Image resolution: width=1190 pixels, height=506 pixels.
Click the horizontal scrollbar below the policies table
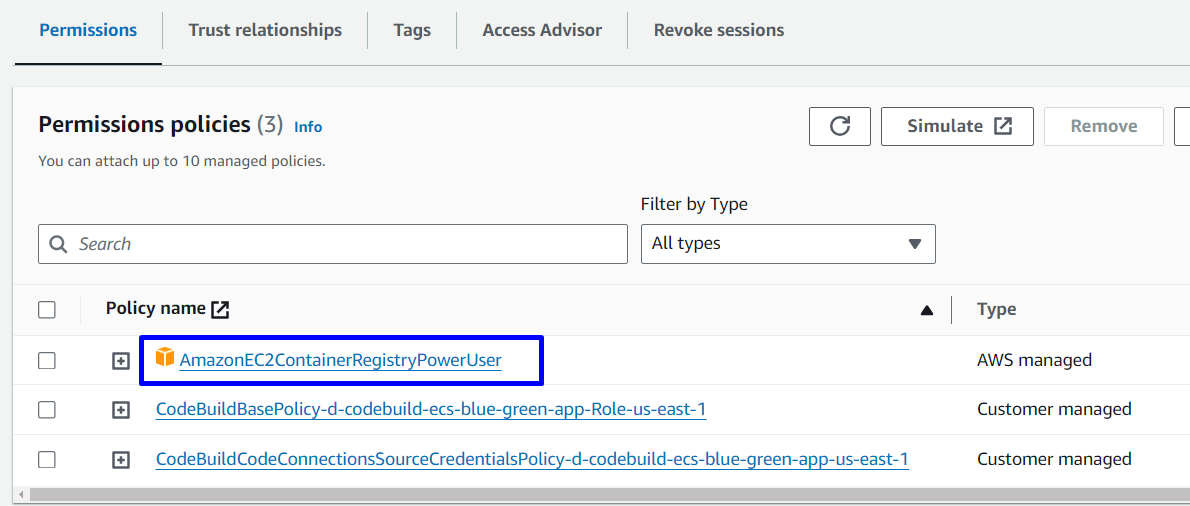pyautogui.click(x=600, y=495)
